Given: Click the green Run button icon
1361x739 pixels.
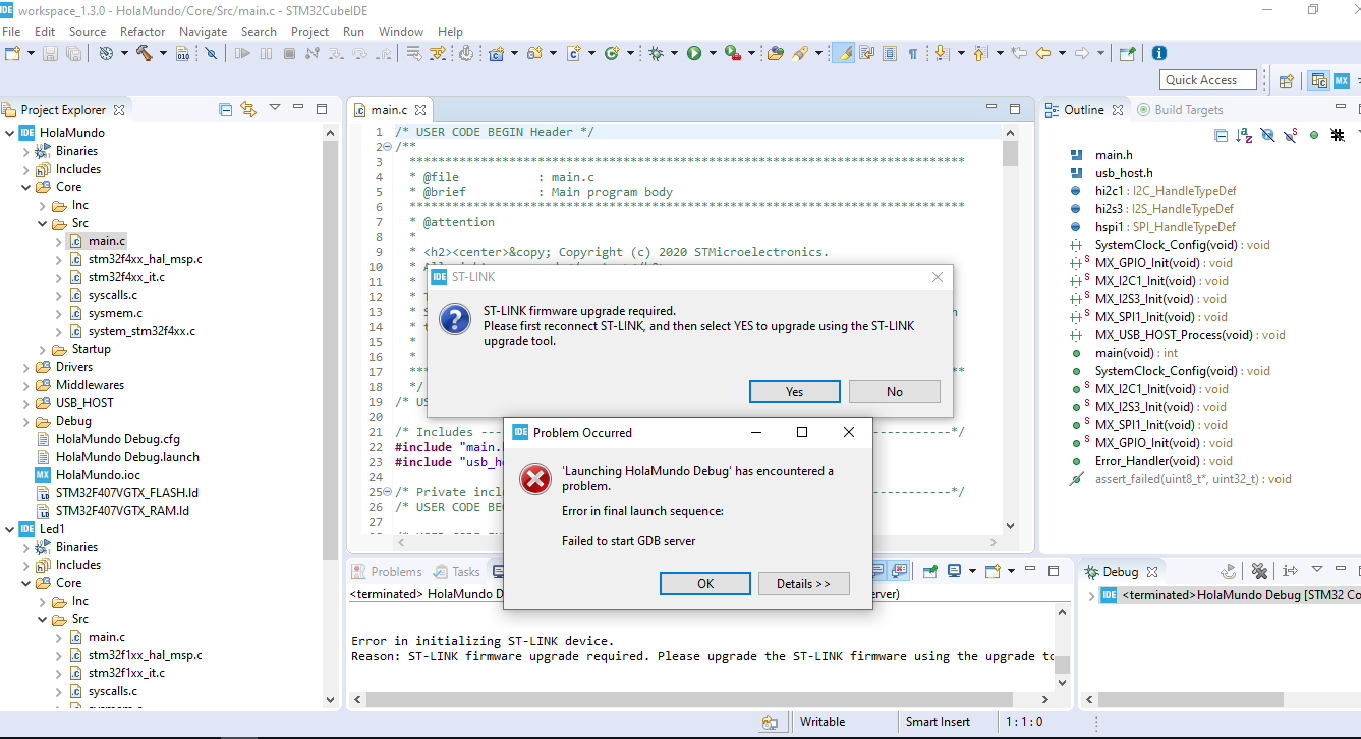Looking at the screenshot, I should (x=694, y=53).
